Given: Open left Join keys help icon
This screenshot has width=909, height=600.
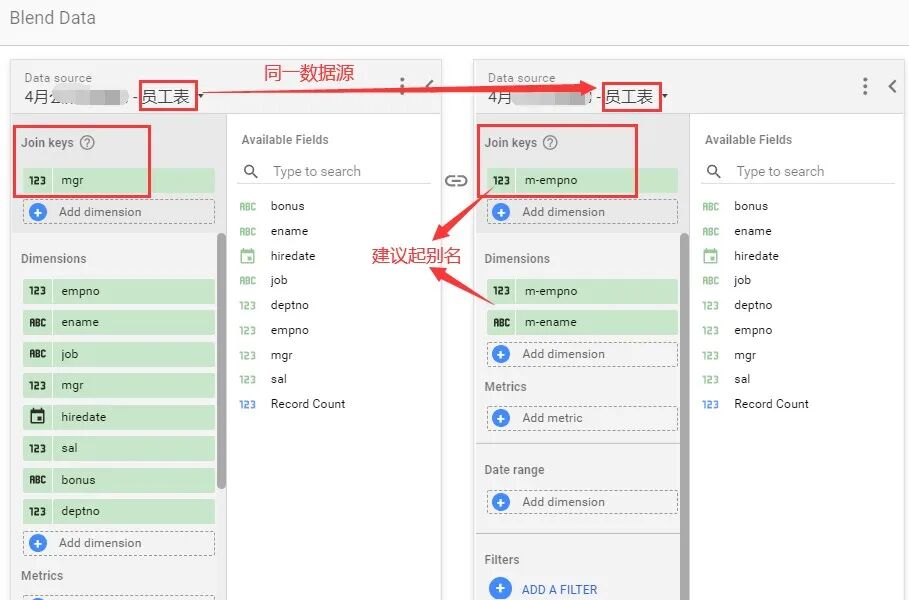Looking at the screenshot, I should [87, 143].
